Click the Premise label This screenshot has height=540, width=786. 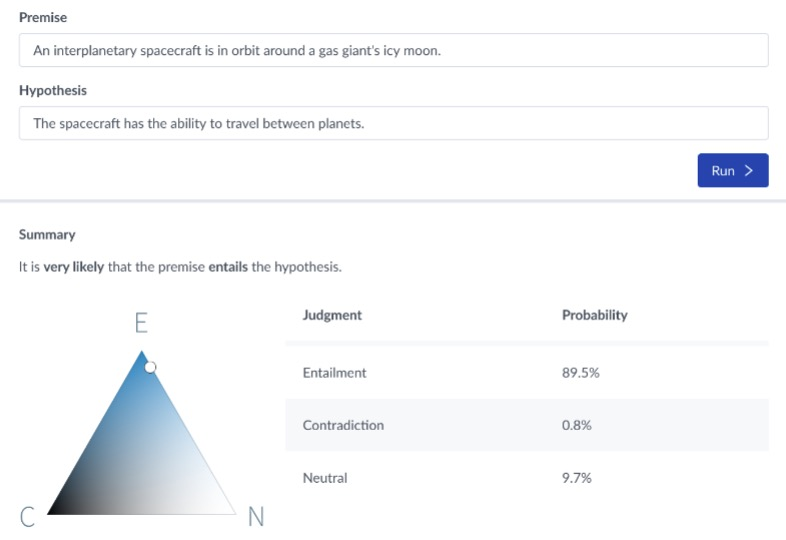click(x=43, y=18)
